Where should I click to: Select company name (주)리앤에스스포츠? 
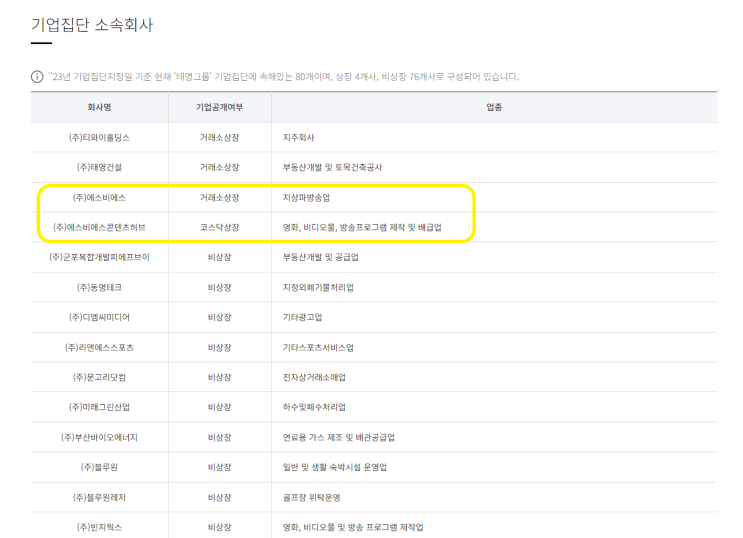(x=100, y=348)
